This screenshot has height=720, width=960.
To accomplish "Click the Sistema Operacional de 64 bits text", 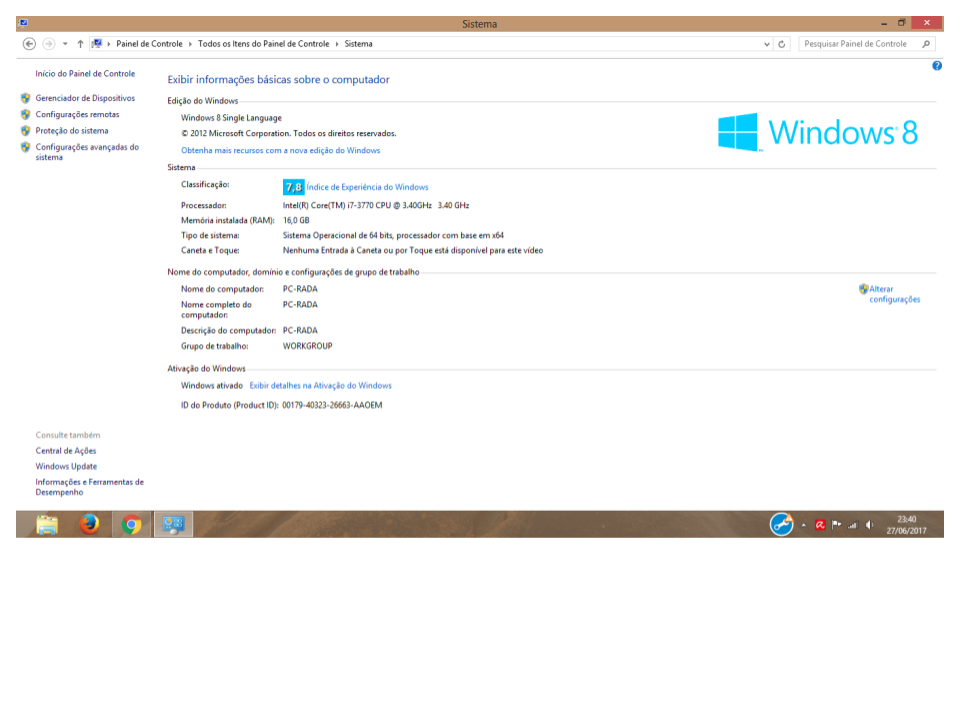I will pos(393,235).
